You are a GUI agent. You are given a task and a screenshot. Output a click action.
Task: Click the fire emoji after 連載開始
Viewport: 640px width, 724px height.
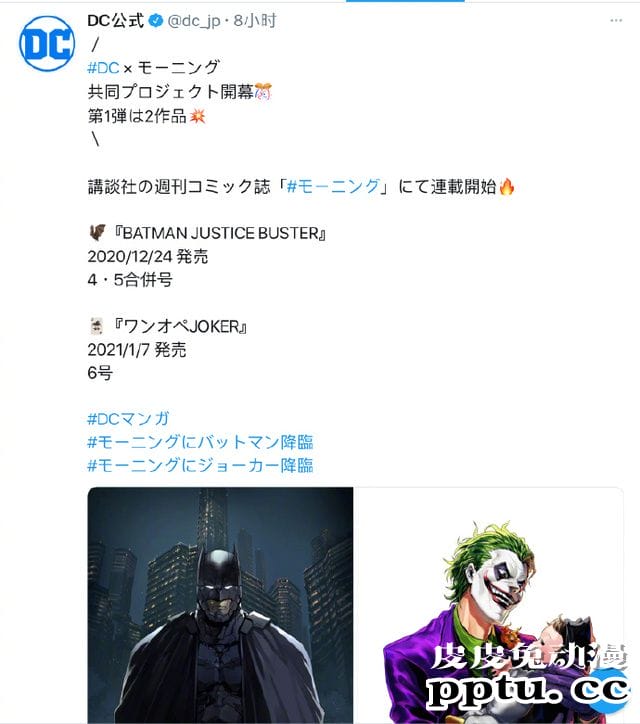507,187
